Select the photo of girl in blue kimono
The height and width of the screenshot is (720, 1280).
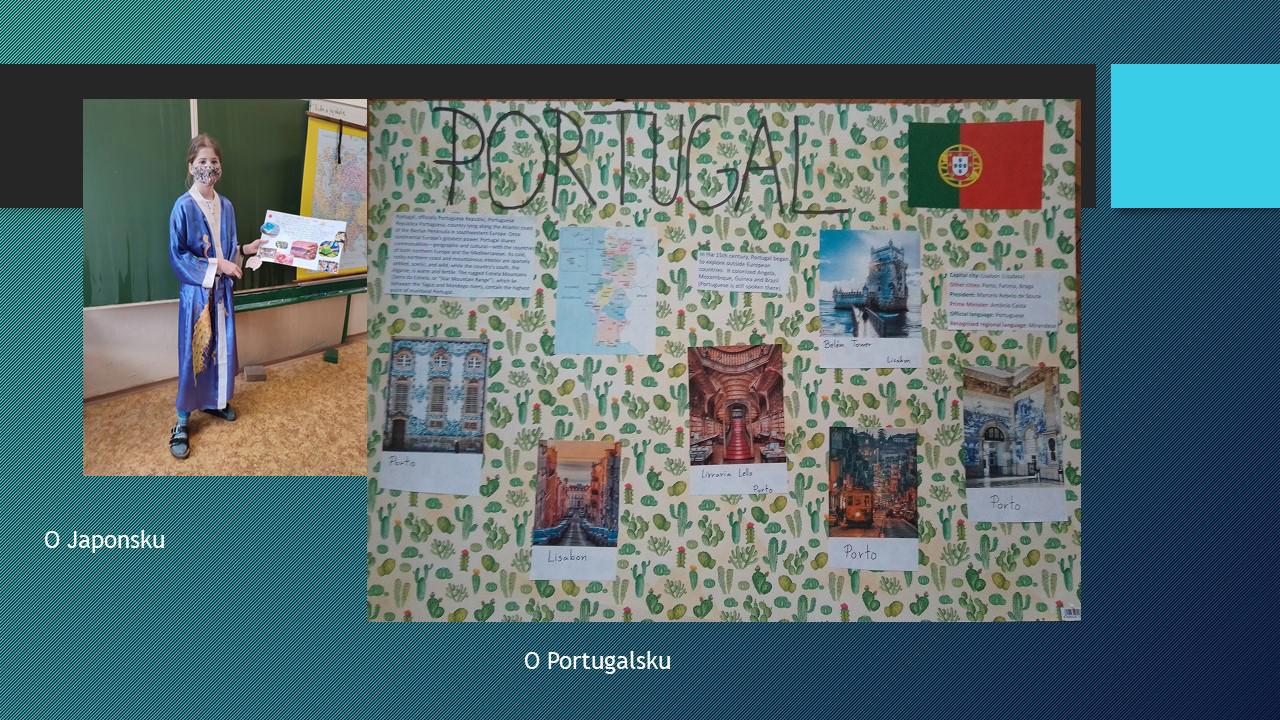[225, 287]
